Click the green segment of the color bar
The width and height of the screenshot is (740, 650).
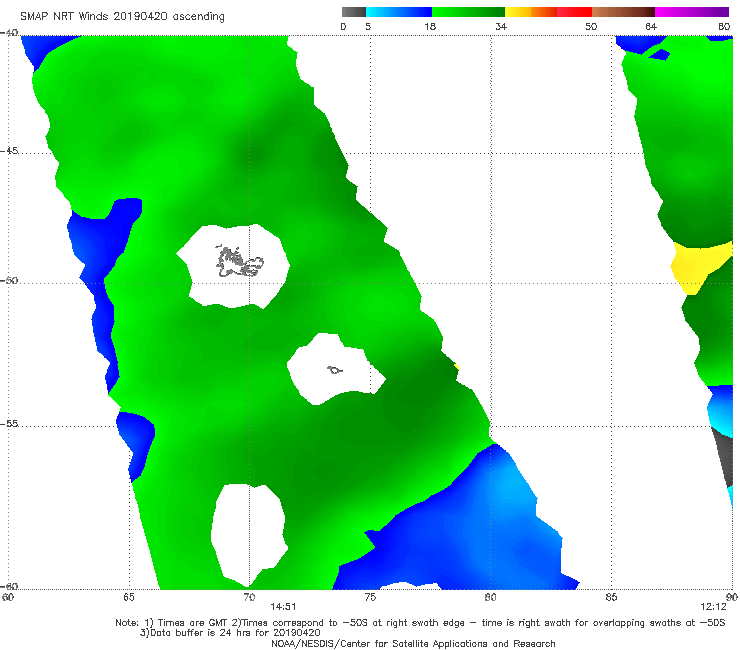[x=468, y=12]
